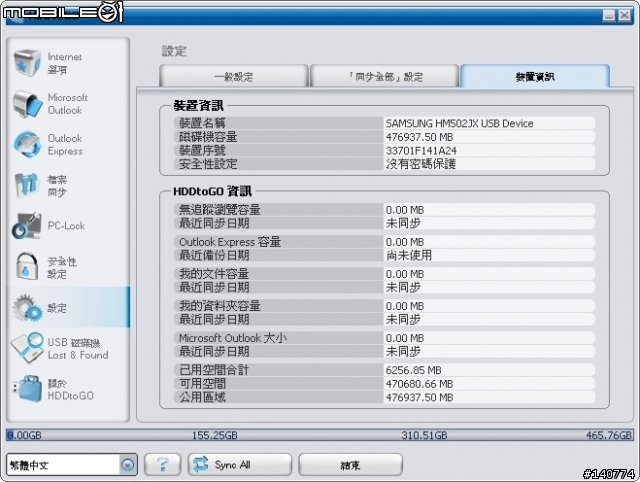Open the Outlook Express sync icon

[27, 144]
